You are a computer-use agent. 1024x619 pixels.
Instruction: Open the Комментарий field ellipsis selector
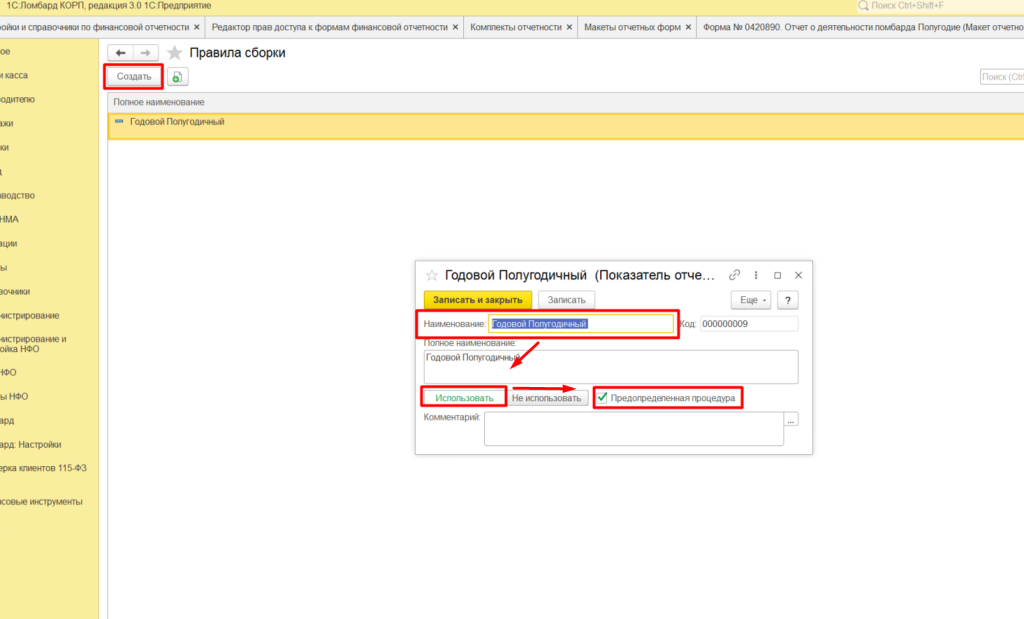coord(791,421)
